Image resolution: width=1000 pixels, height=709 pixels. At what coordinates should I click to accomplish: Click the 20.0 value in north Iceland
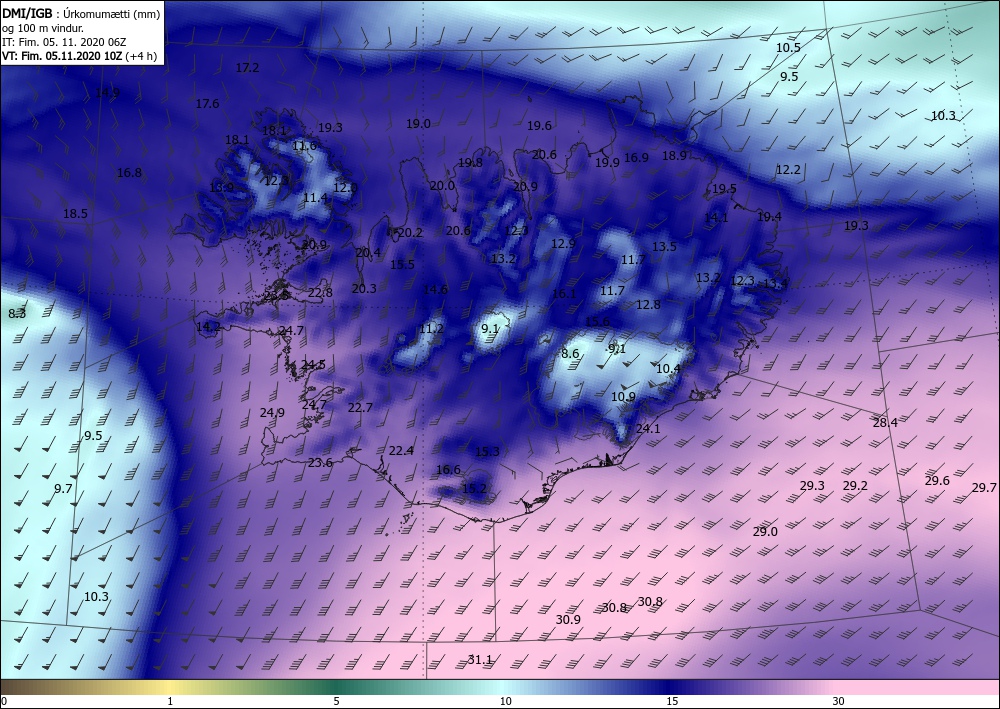pyautogui.click(x=443, y=186)
